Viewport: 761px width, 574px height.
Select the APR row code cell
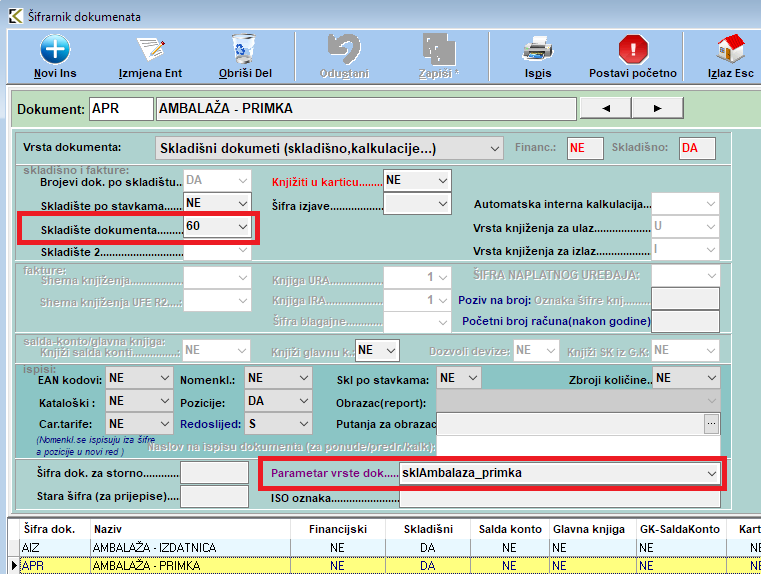pos(54,566)
